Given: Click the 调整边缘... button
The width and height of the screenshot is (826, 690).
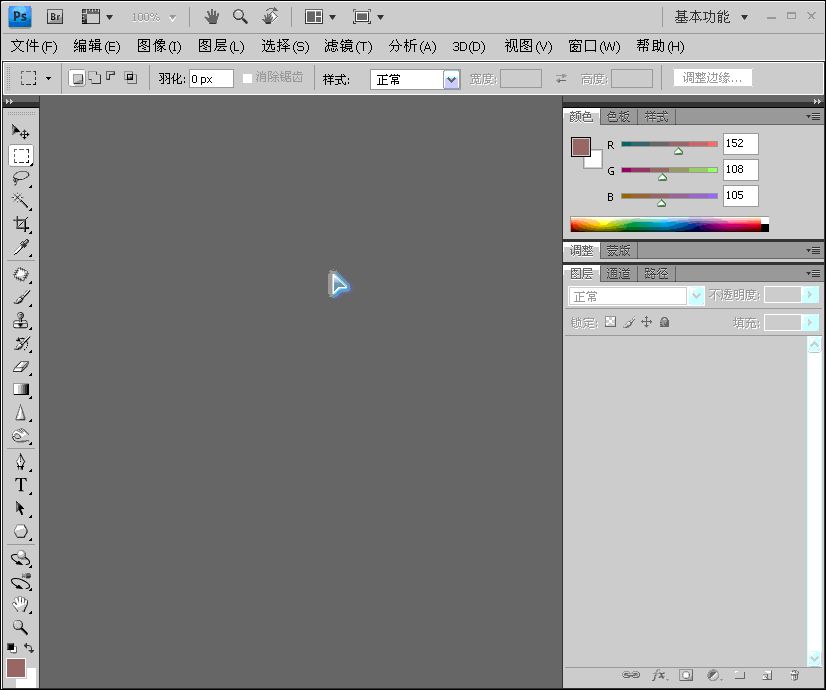Looking at the screenshot, I should point(712,78).
